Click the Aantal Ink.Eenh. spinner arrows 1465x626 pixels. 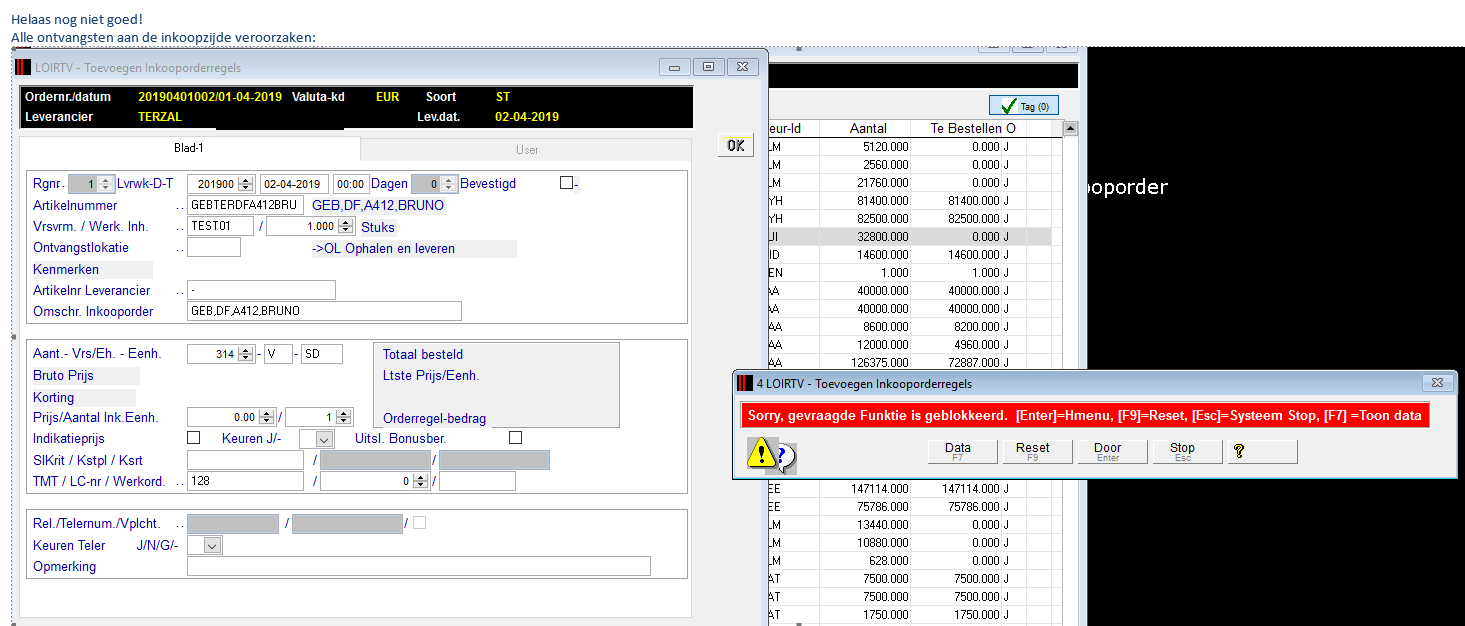coord(346,417)
